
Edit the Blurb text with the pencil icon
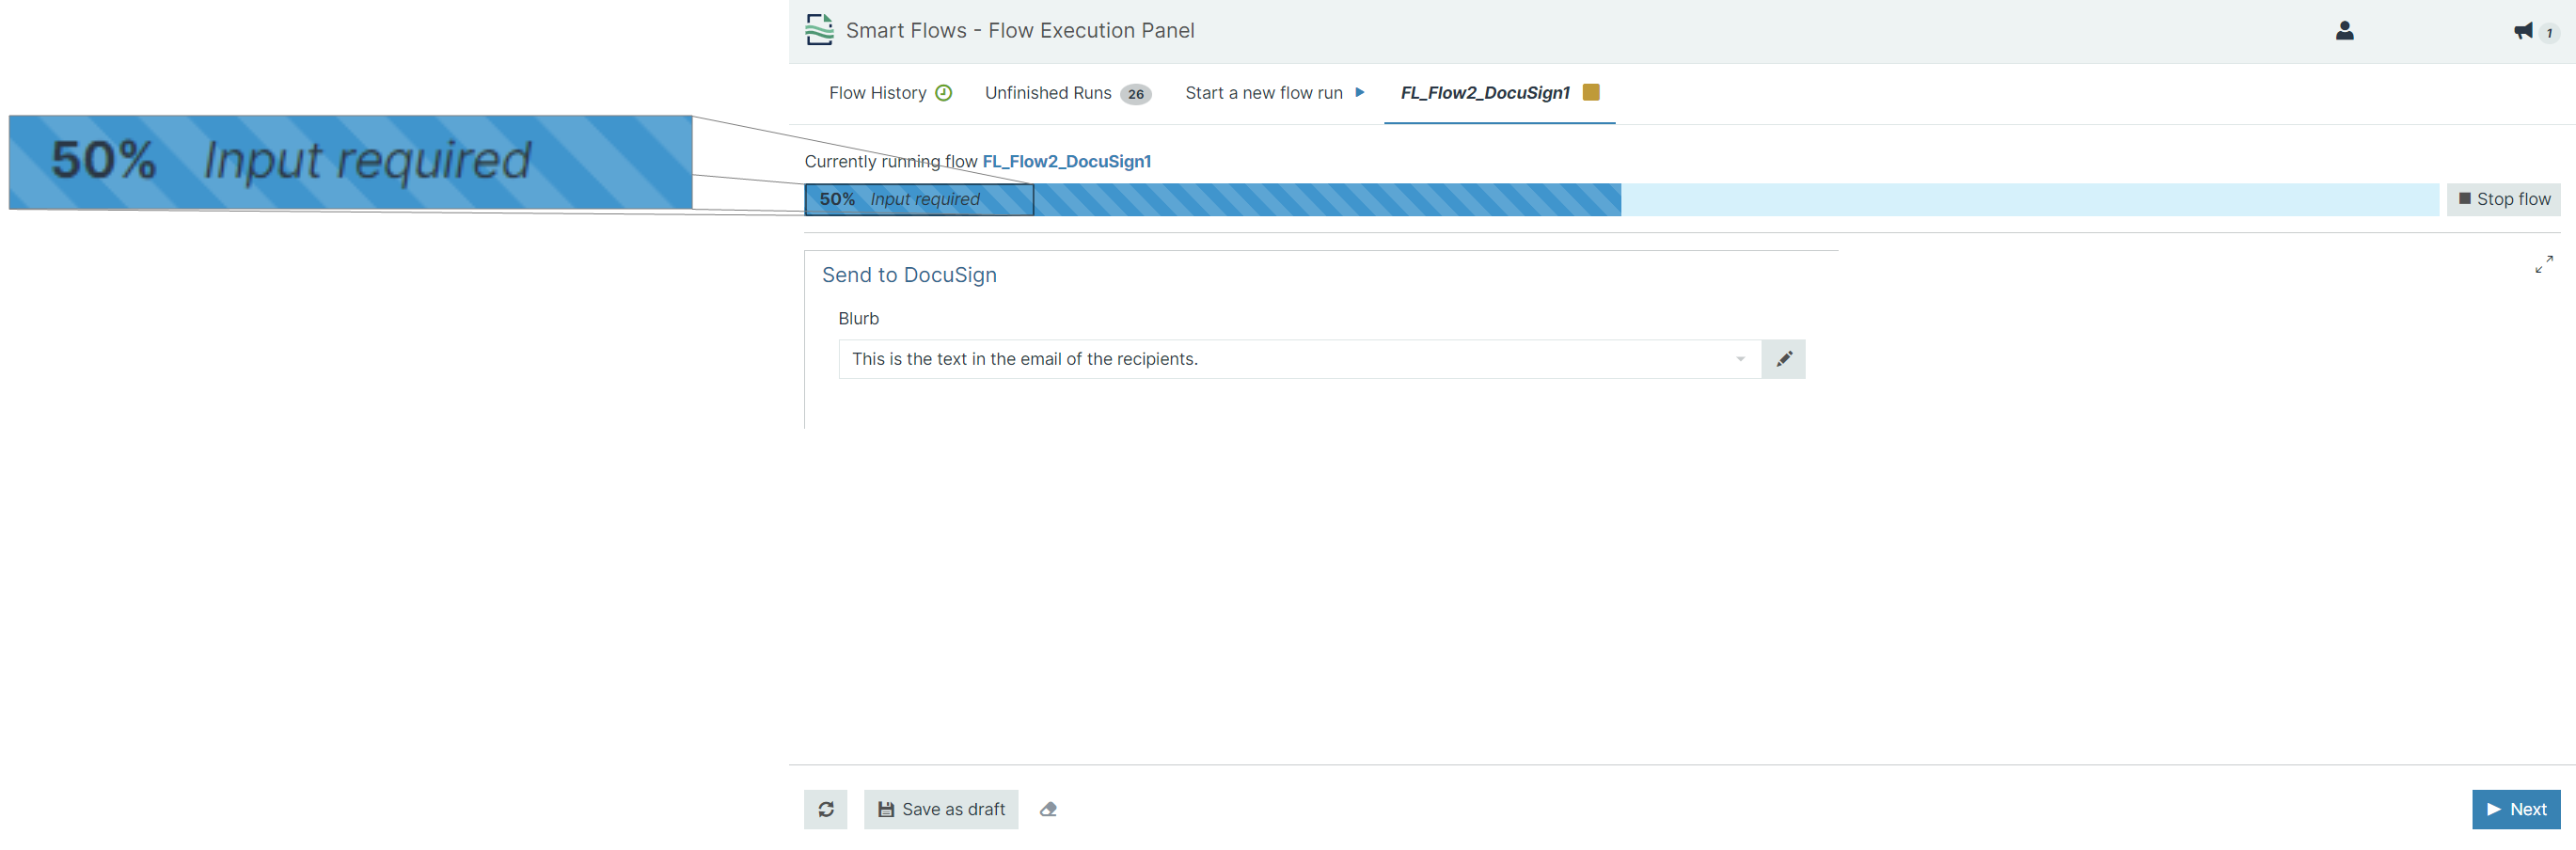coord(1783,359)
